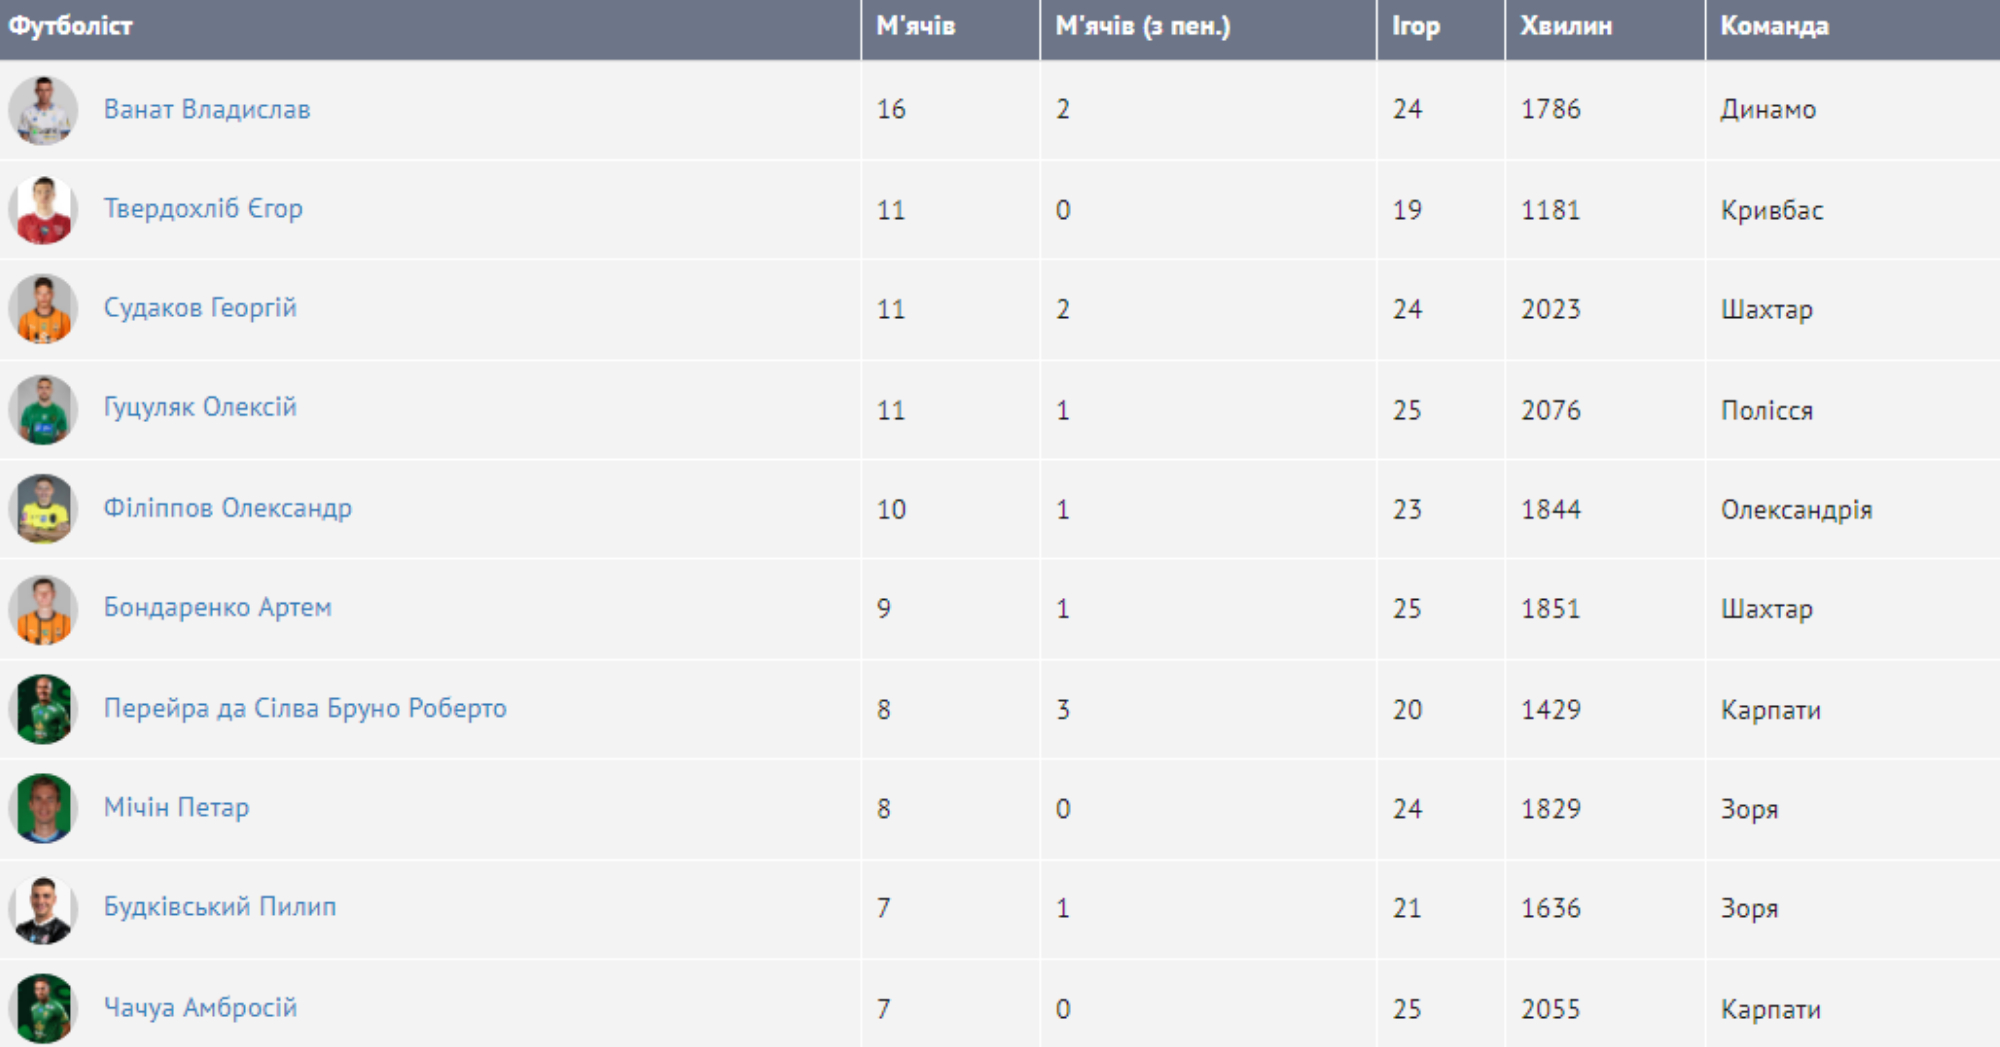Sort by the Ігор column header
The image size is (2000, 1047).
1415,26
